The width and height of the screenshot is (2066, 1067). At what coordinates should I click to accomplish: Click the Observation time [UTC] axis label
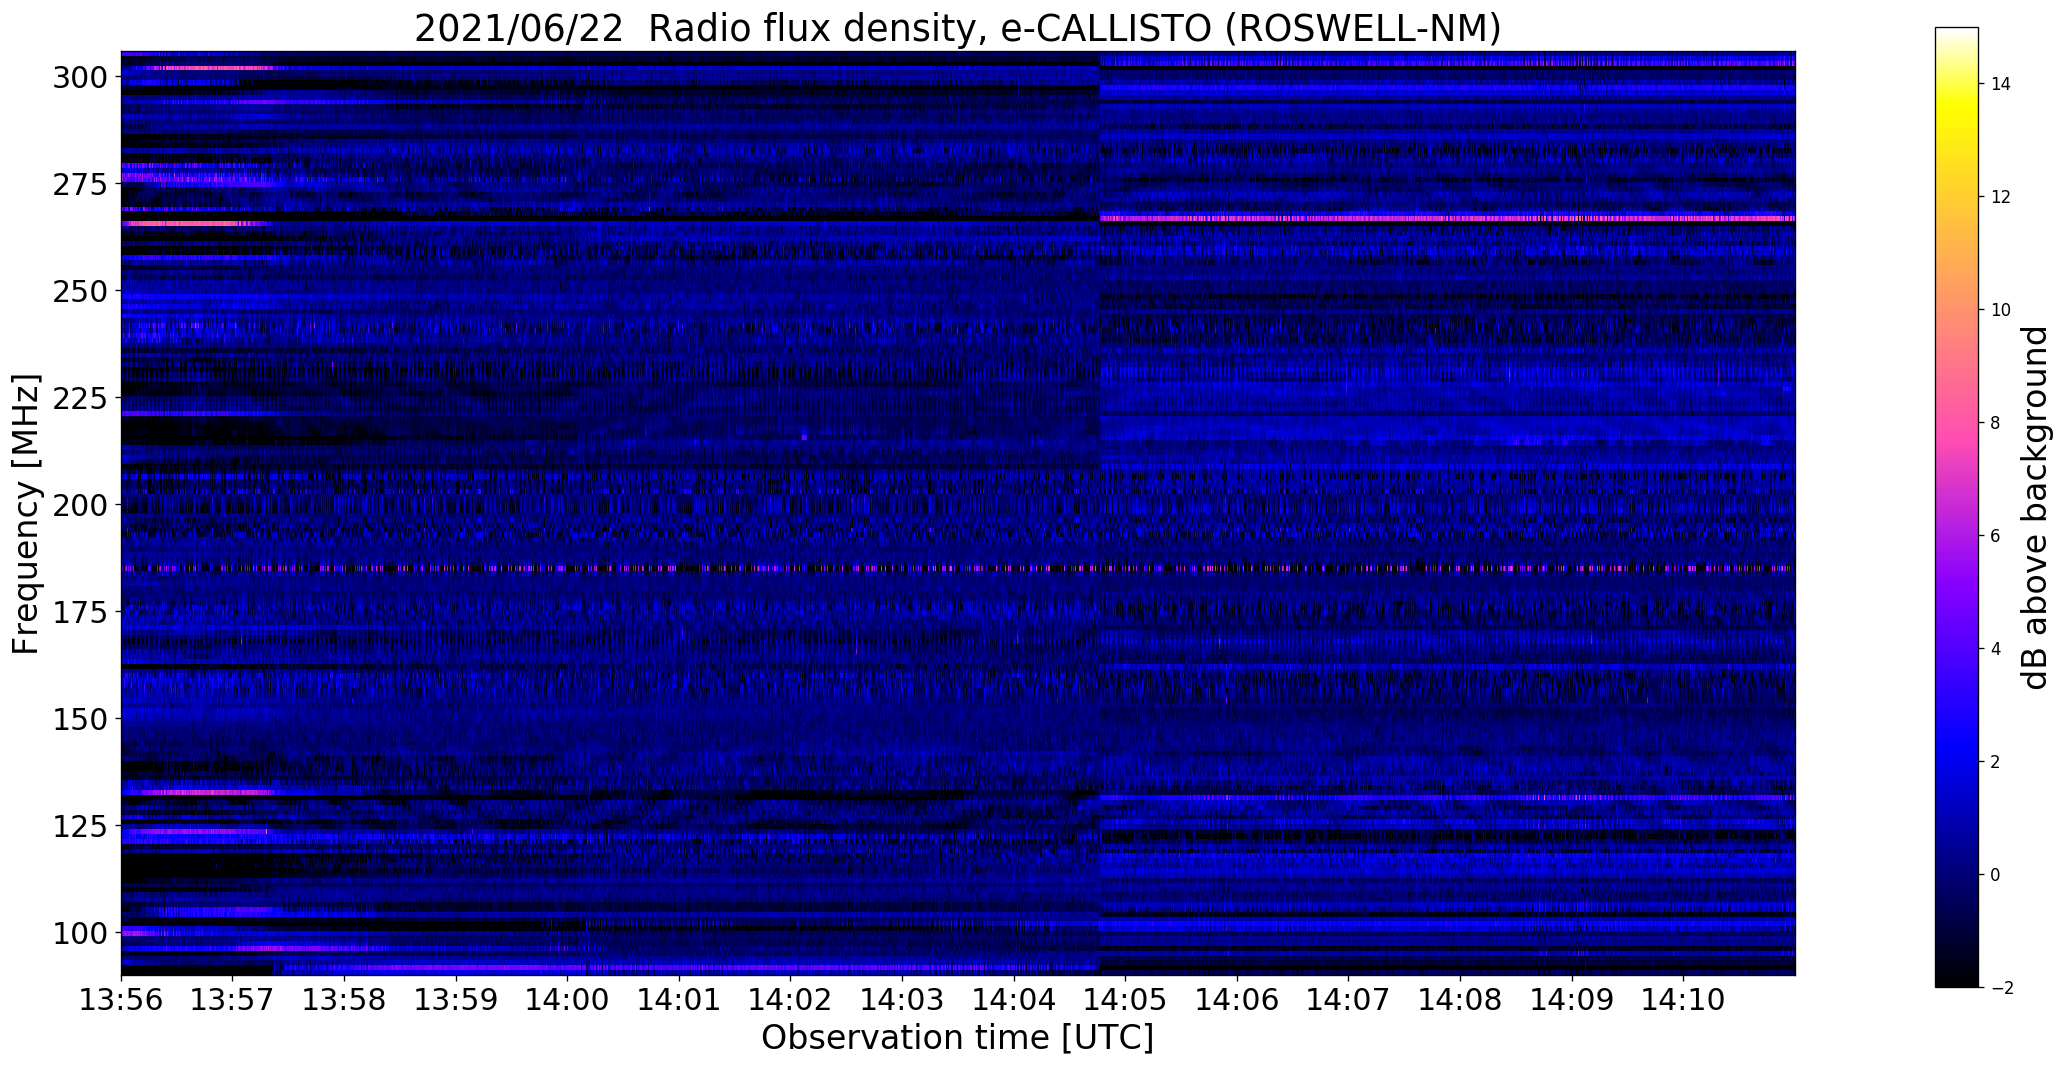957,1038
